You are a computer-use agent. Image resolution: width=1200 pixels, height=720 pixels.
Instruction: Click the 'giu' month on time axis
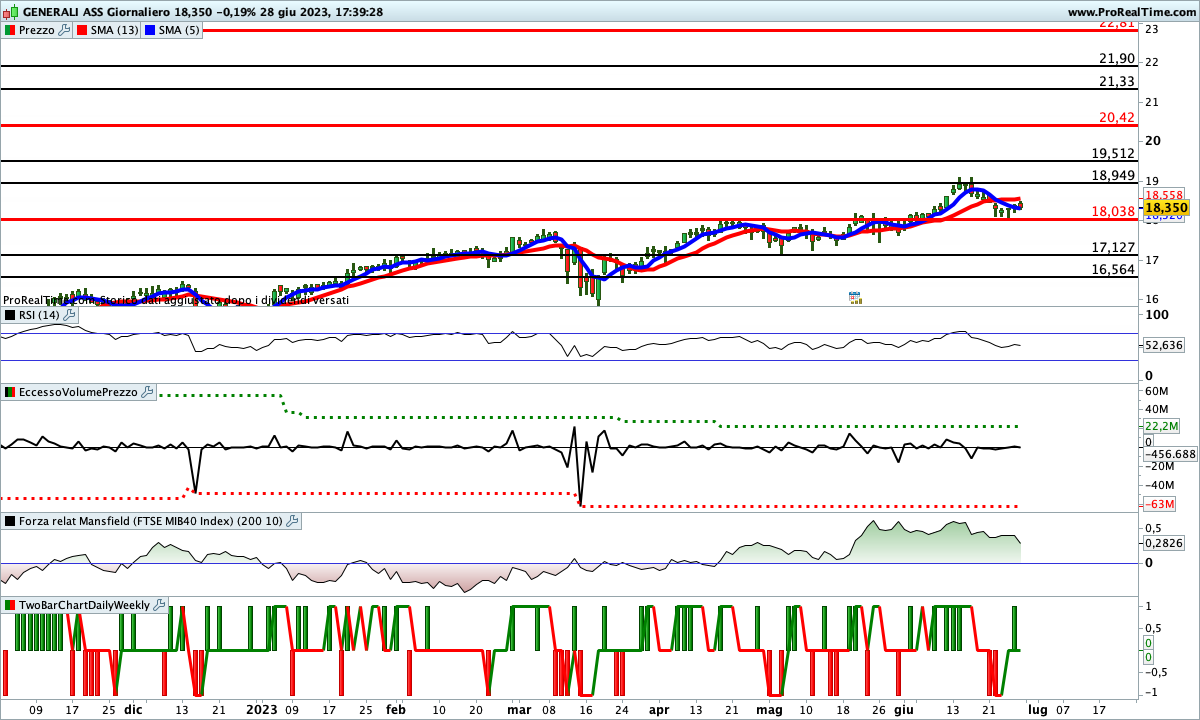[903, 709]
